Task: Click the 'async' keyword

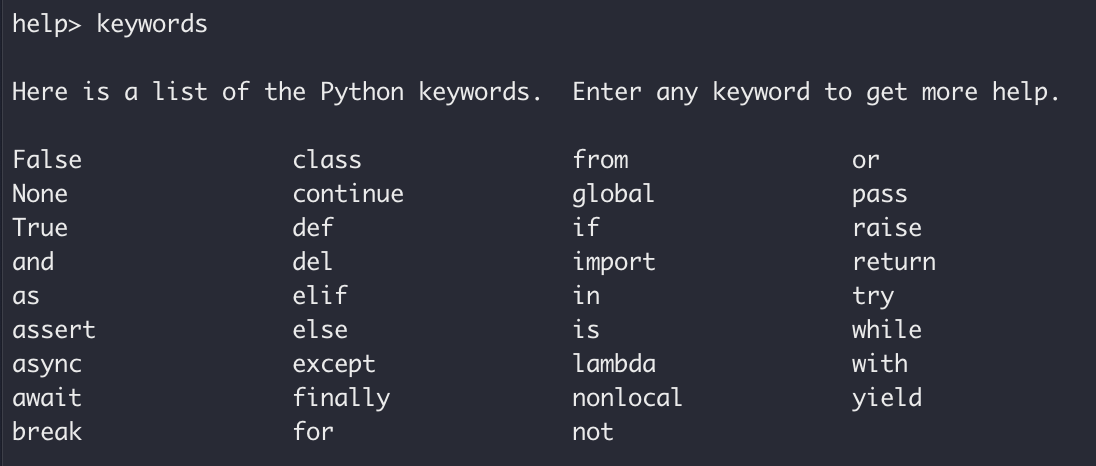Action: pos(47,364)
